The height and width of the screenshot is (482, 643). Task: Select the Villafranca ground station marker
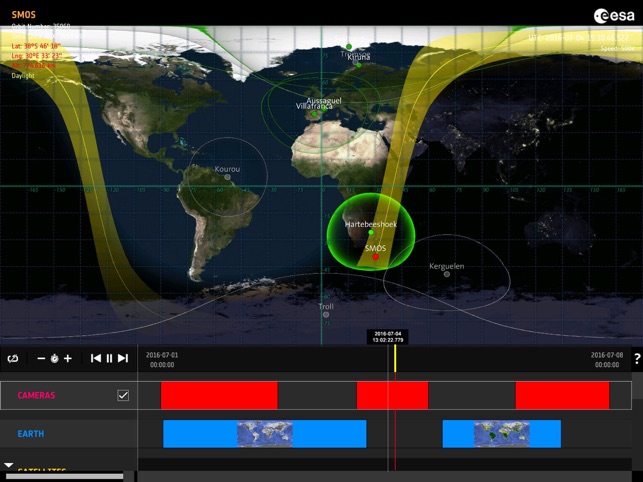314,114
